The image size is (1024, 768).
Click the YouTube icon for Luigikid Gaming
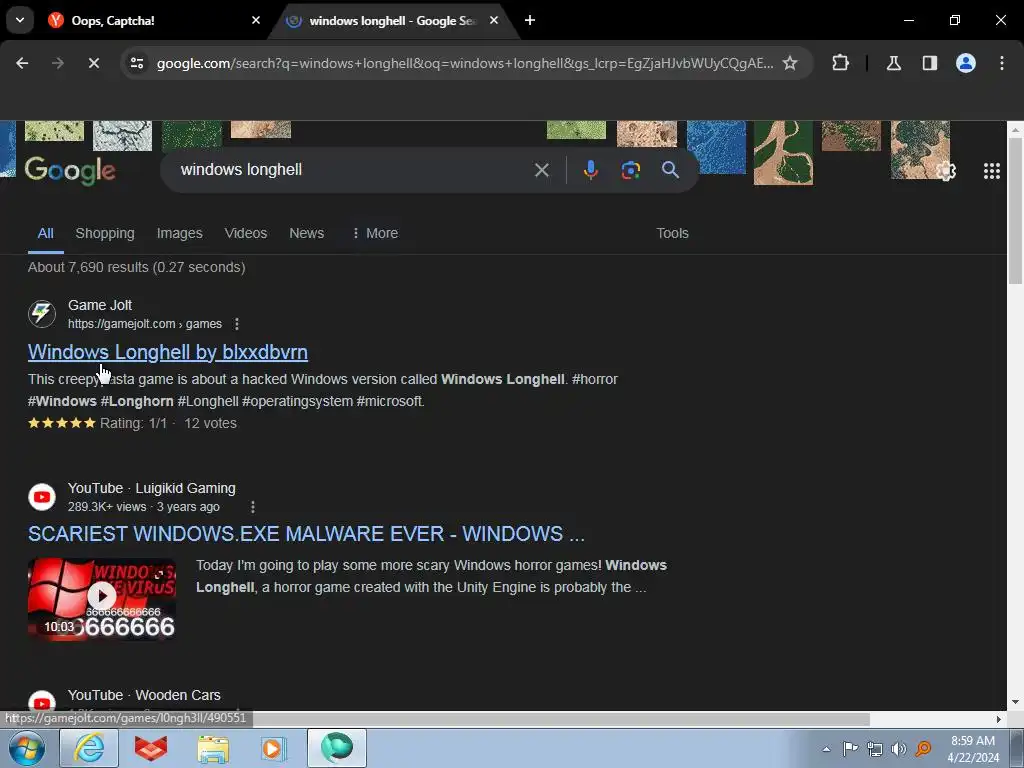[x=42, y=497]
